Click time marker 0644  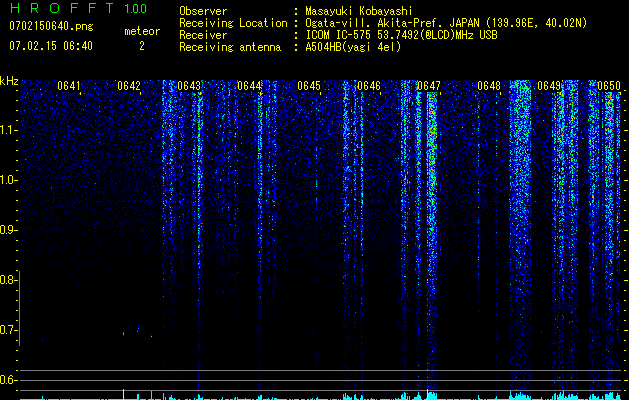pos(249,86)
